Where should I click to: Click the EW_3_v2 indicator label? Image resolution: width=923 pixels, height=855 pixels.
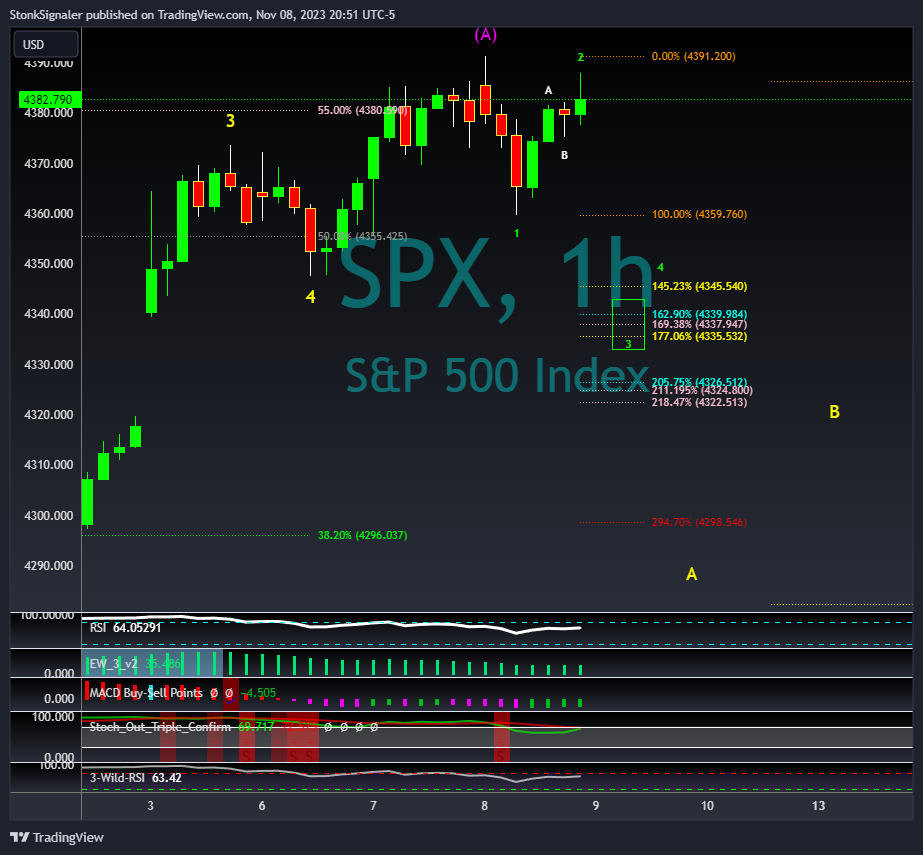pos(113,665)
